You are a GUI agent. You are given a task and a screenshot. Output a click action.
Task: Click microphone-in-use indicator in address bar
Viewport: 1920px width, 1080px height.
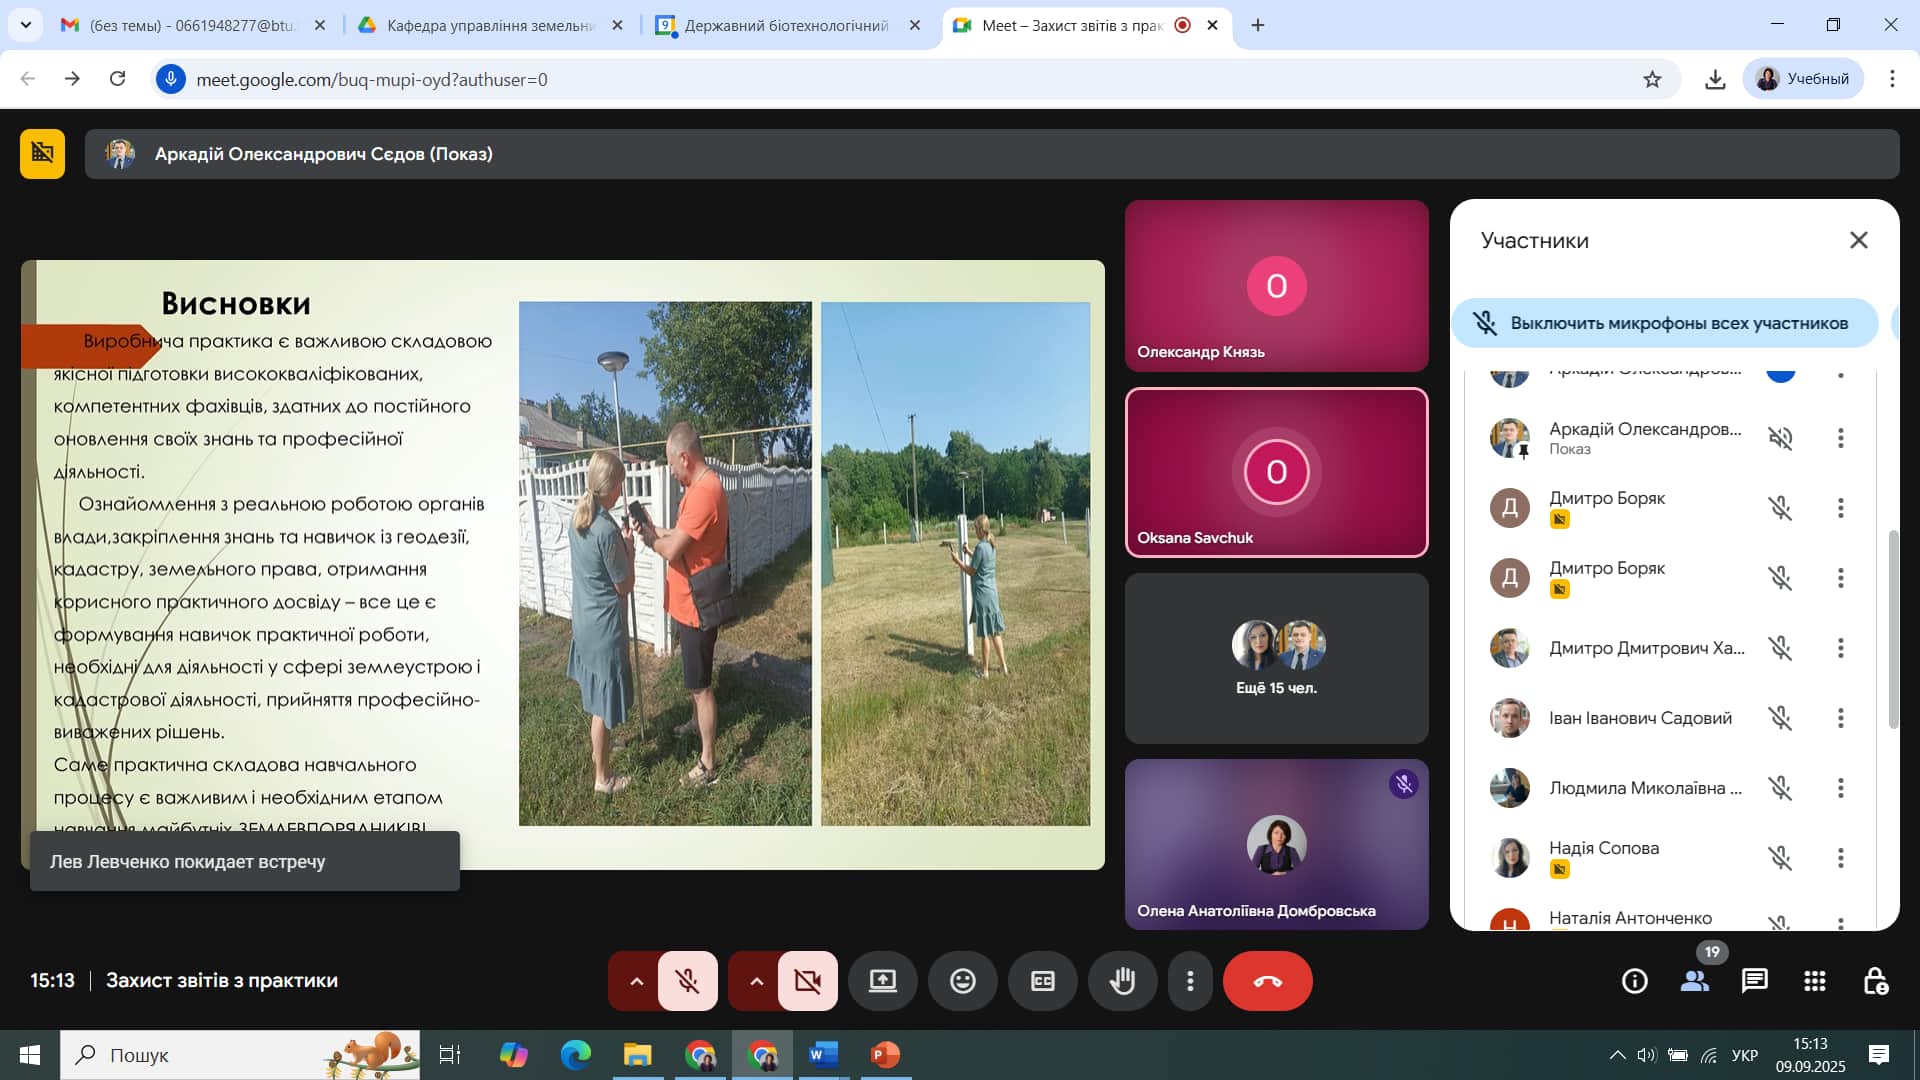(171, 79)
